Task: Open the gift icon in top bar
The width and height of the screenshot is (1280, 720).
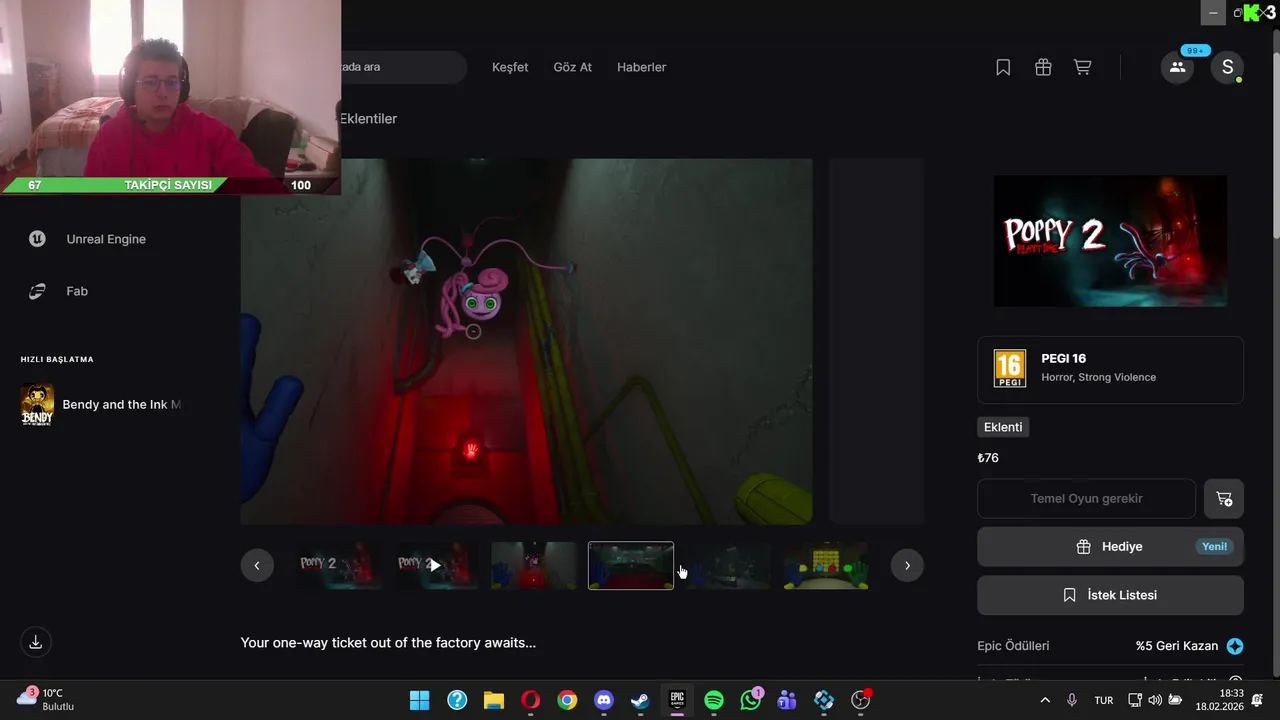Action: click(1043, 67)
